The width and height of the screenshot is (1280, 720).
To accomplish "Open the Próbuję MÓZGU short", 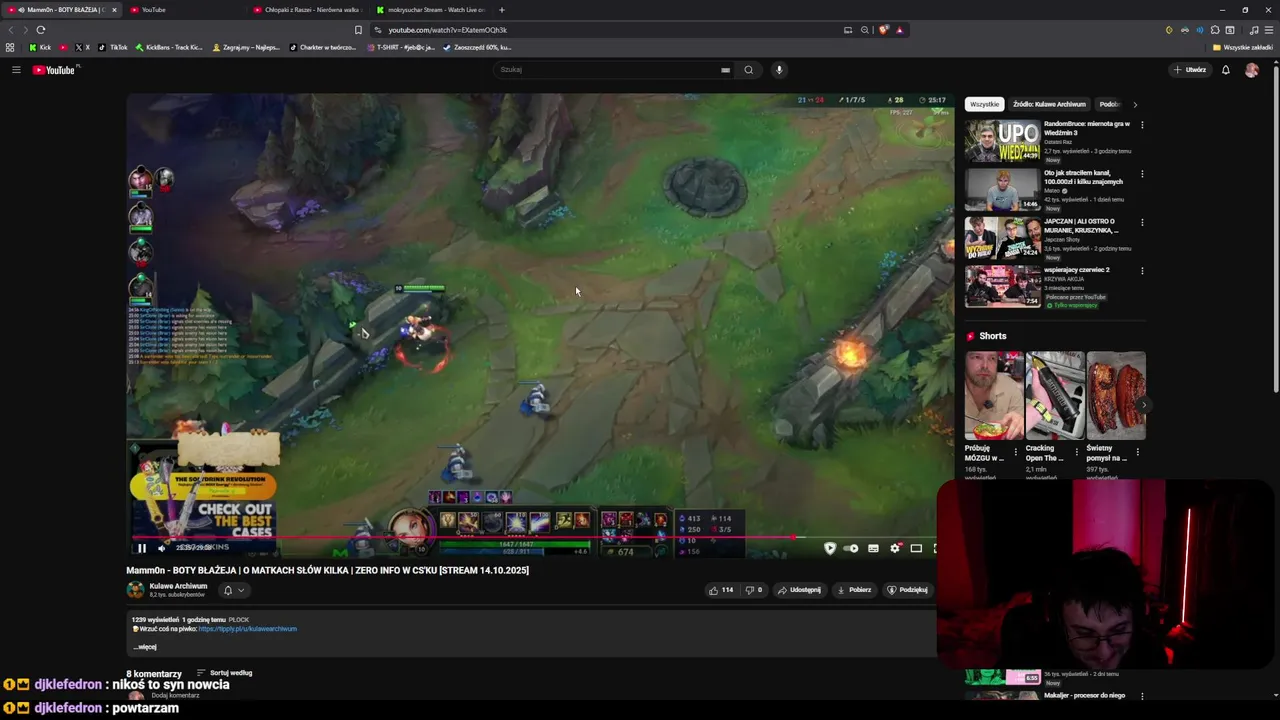I will click(x=994, y=396).
